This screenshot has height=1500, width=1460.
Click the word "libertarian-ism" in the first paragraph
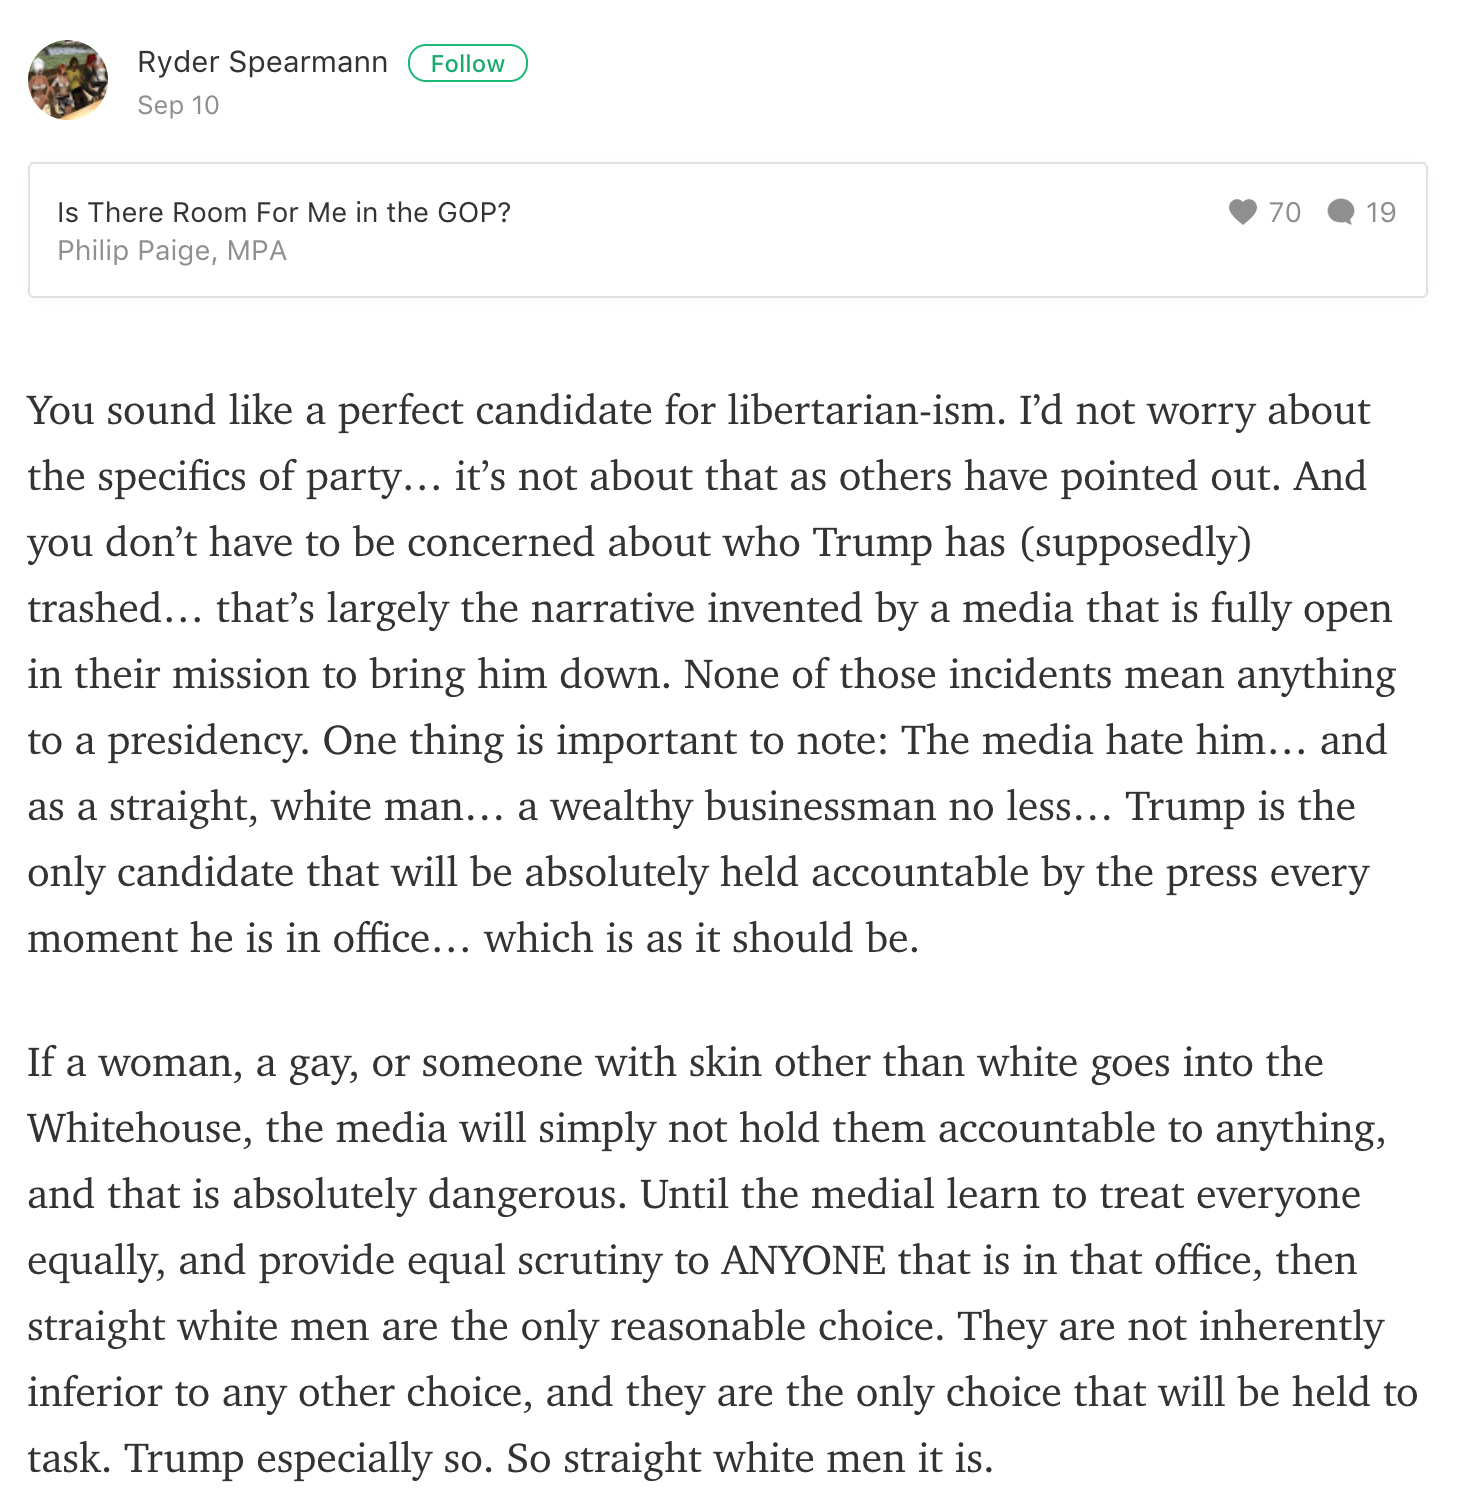tap(865, 411)
